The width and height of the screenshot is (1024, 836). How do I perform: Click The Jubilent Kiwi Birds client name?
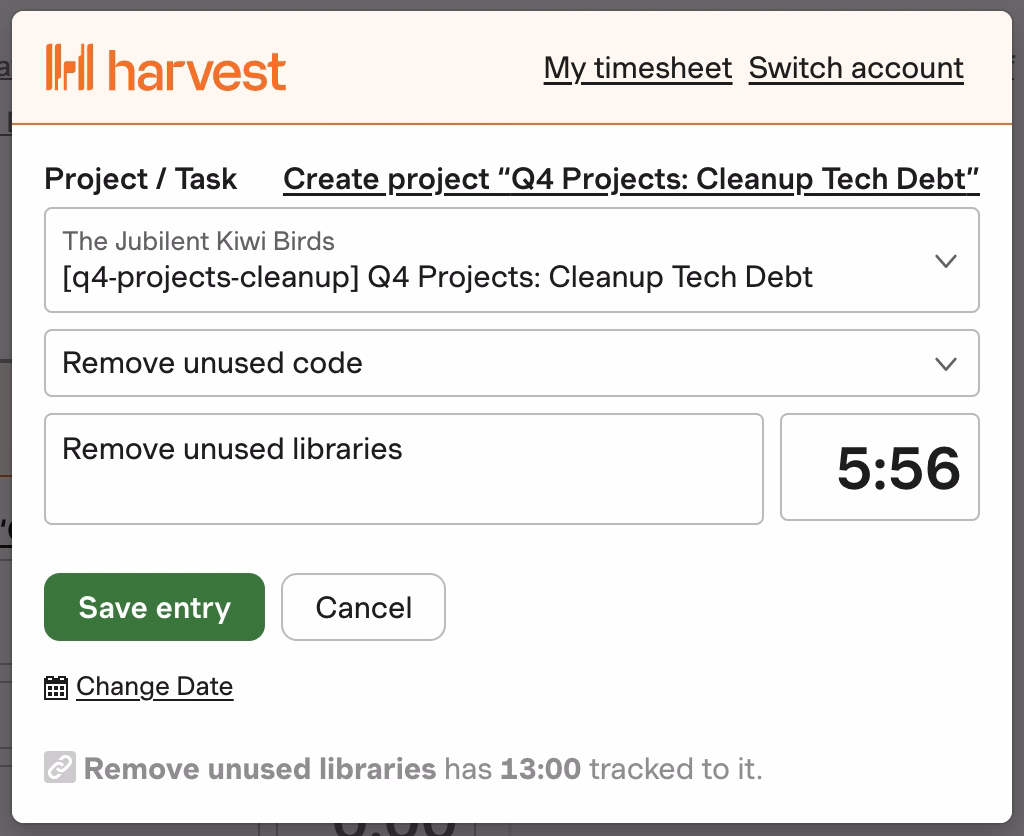(198, 241)
